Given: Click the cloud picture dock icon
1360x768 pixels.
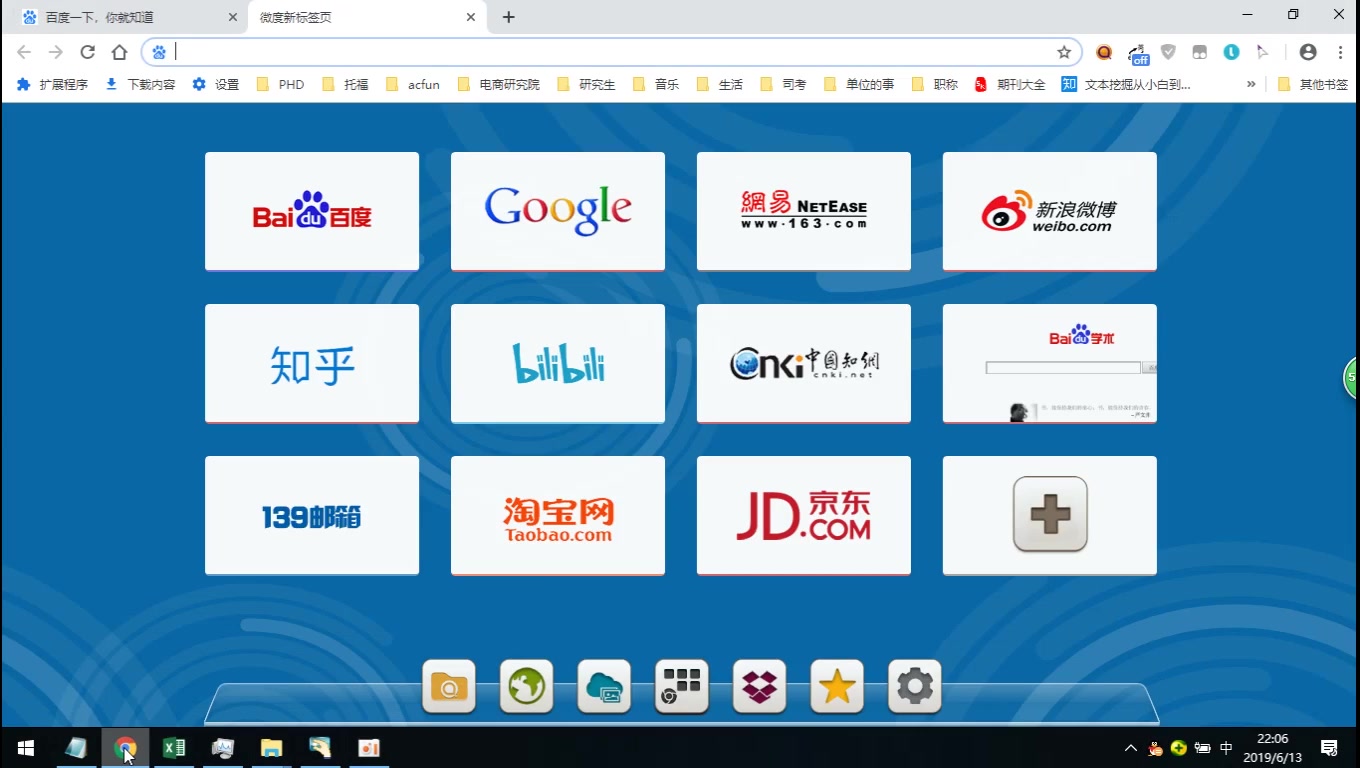Looking at the screenshot, I should 604,686.
